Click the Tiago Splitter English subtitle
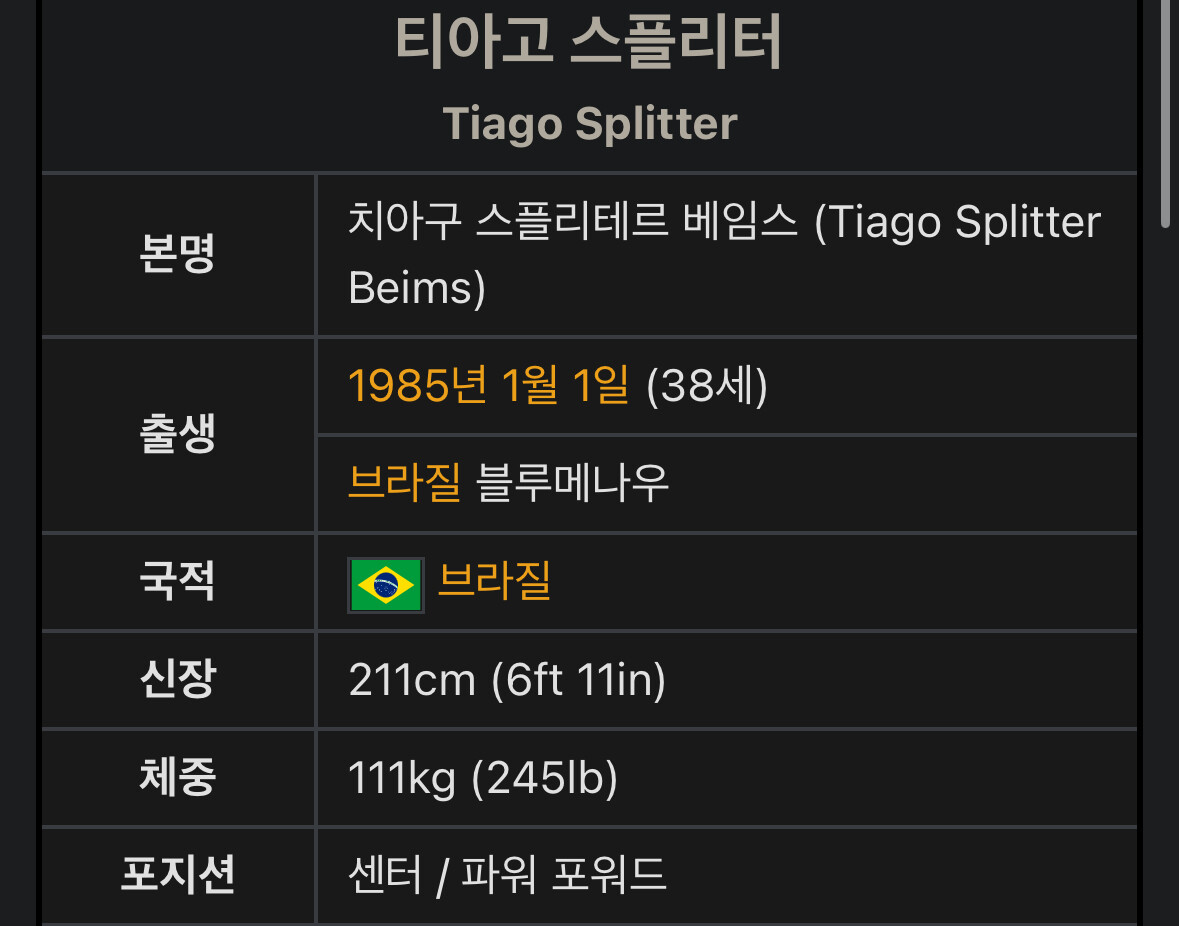 (590, 124)
